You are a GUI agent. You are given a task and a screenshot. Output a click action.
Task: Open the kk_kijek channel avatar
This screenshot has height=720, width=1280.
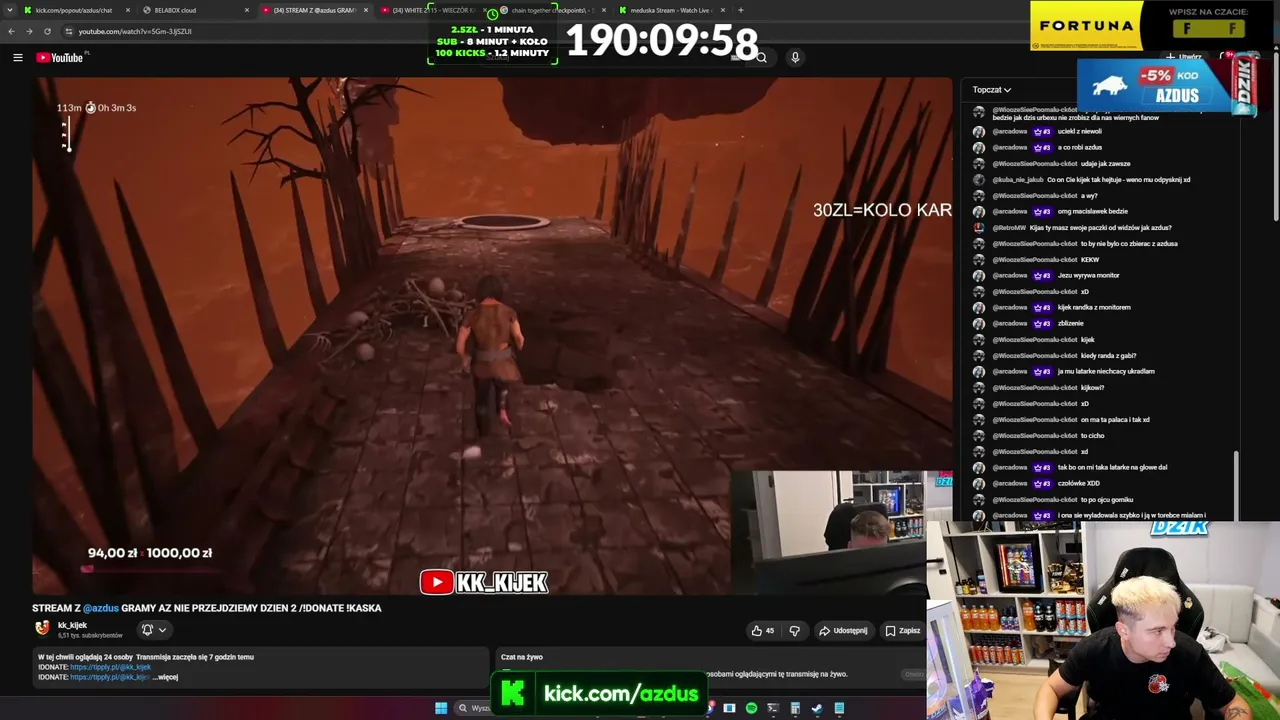tap(42, 628)
